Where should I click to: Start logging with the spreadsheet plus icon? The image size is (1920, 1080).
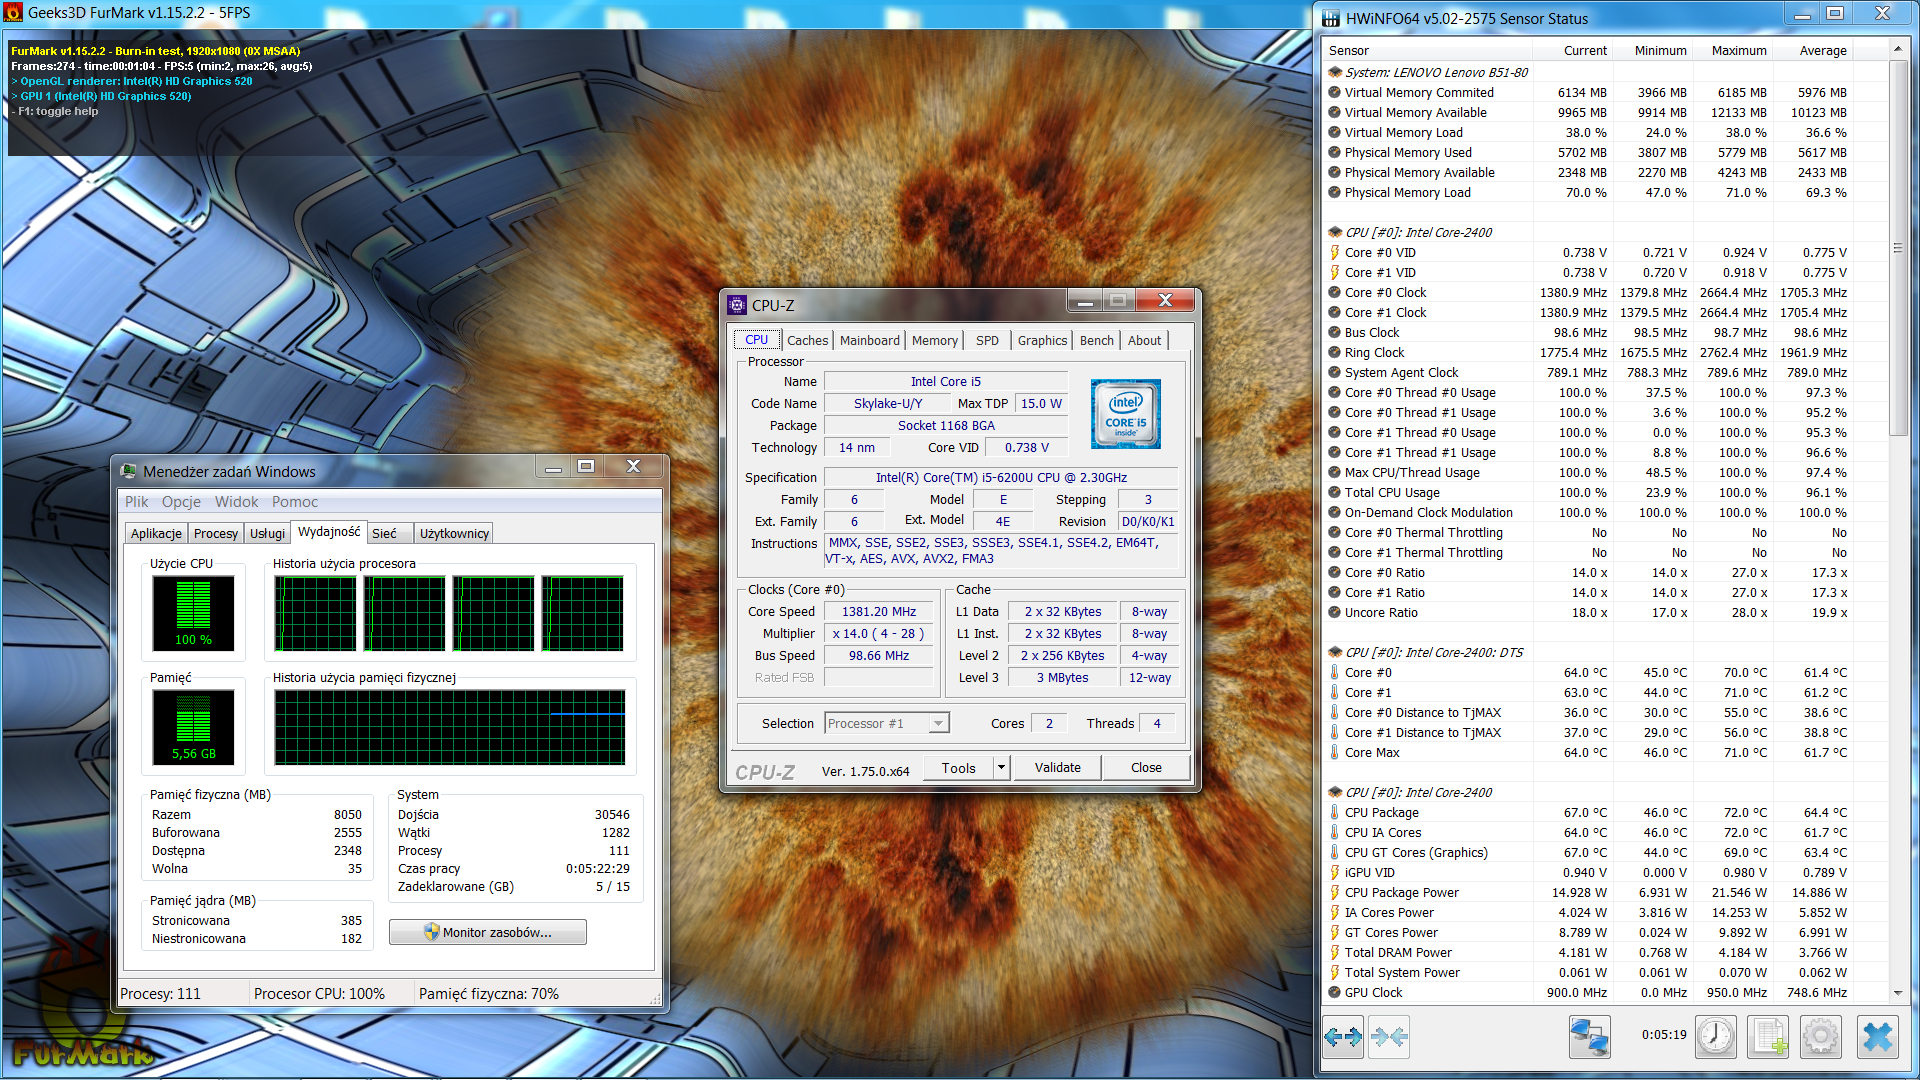1768,1037
